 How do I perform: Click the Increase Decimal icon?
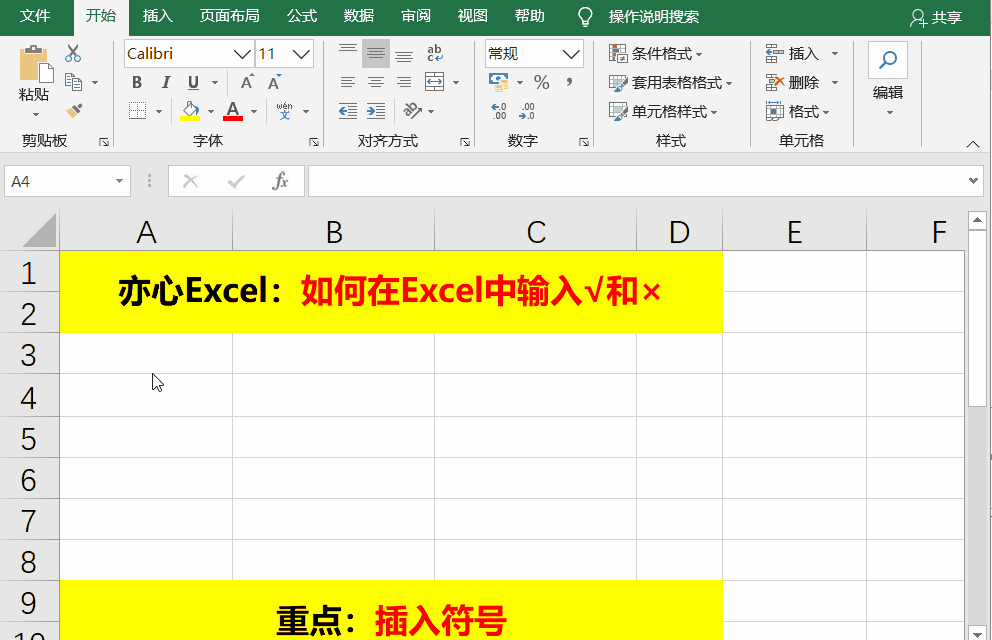tap(498, 110)
